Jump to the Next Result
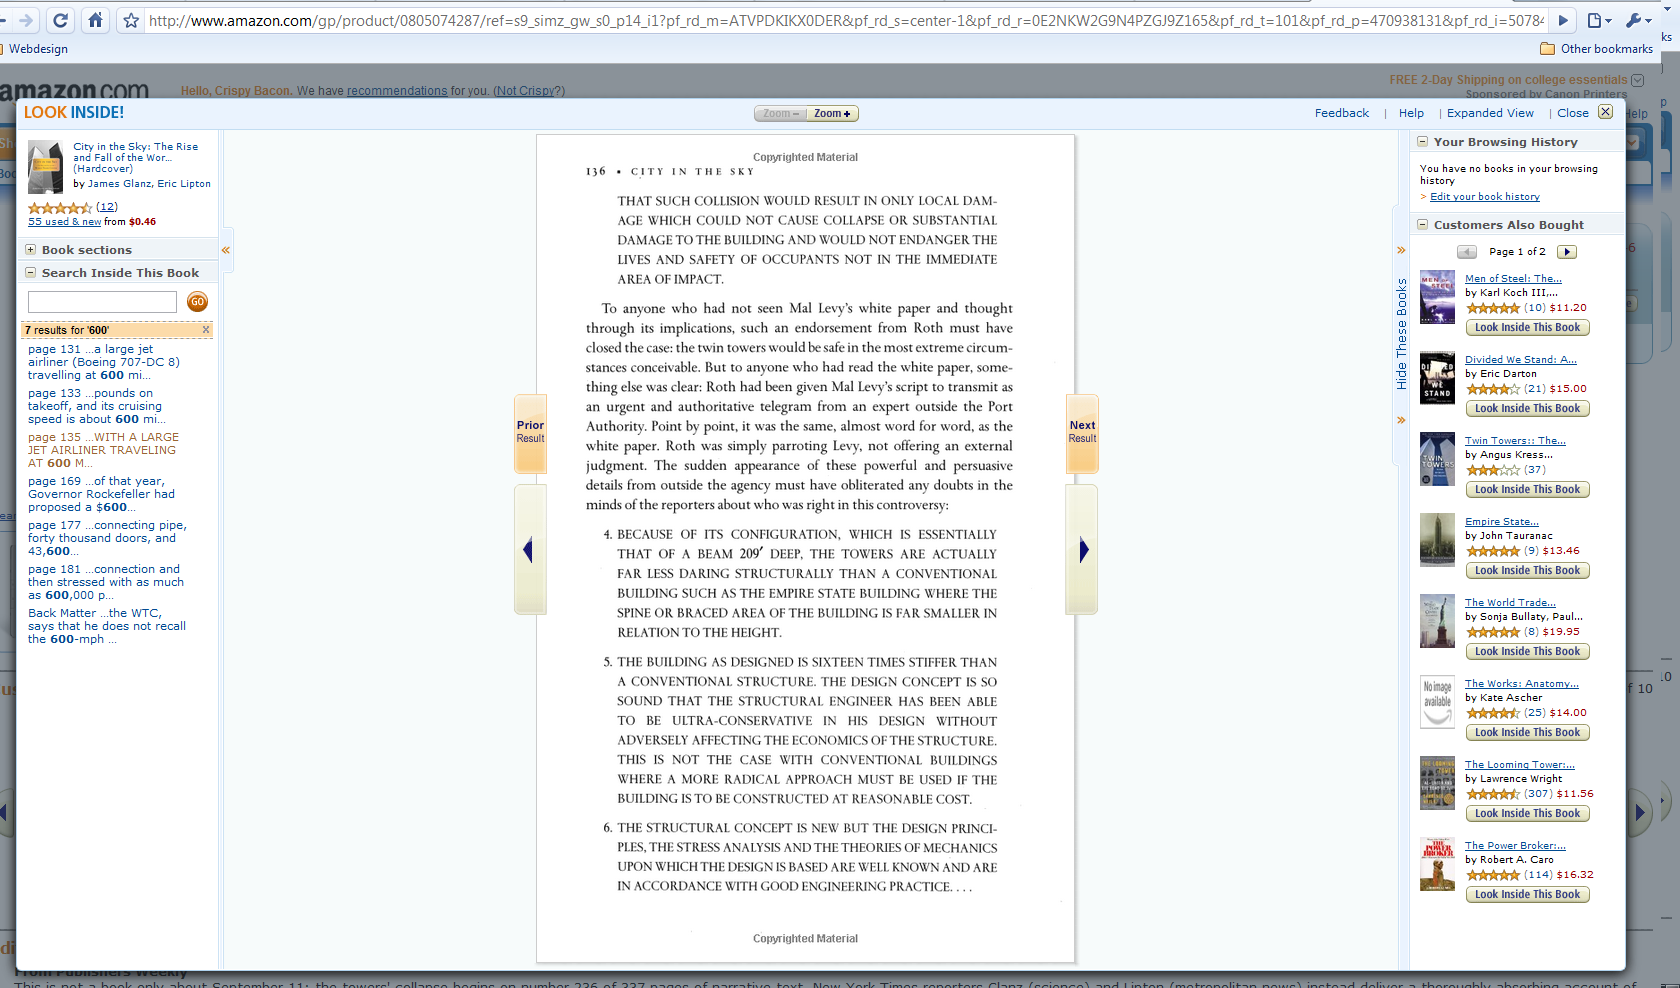 [1082, 432]
